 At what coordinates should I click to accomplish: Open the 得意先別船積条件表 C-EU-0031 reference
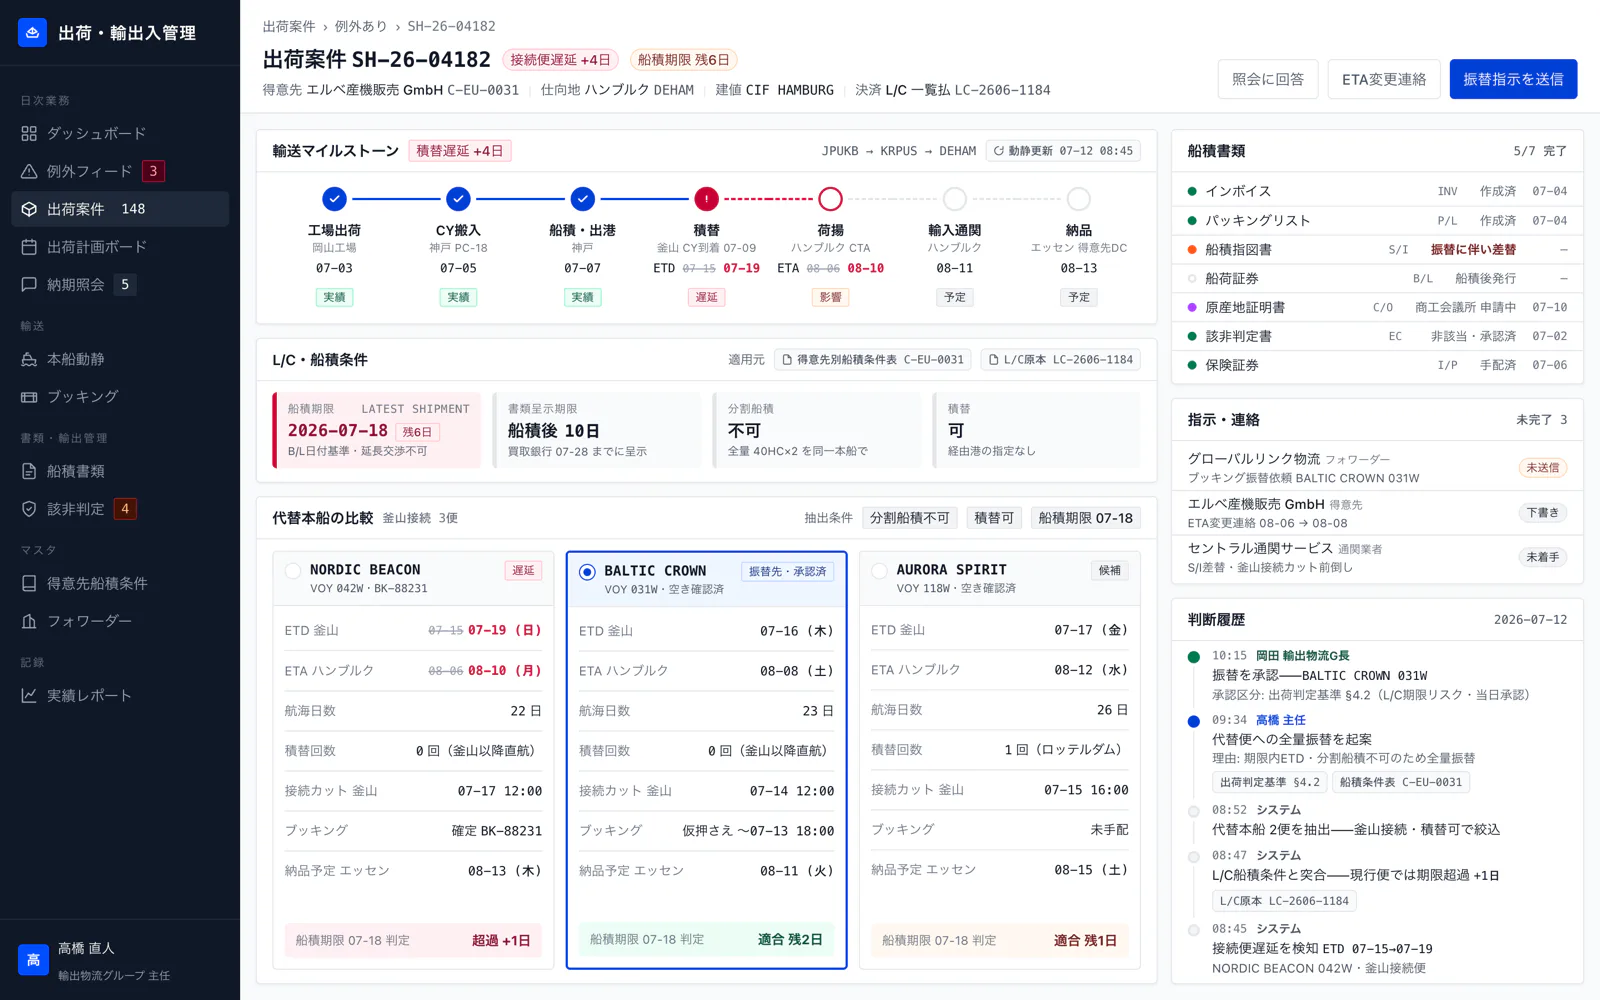[x=872, y=360]
